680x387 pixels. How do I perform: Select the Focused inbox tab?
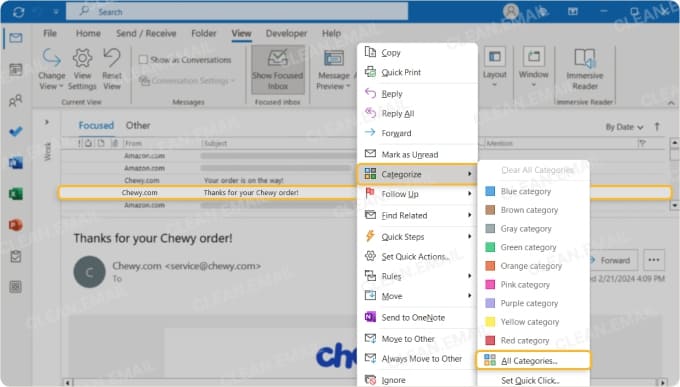96,125
